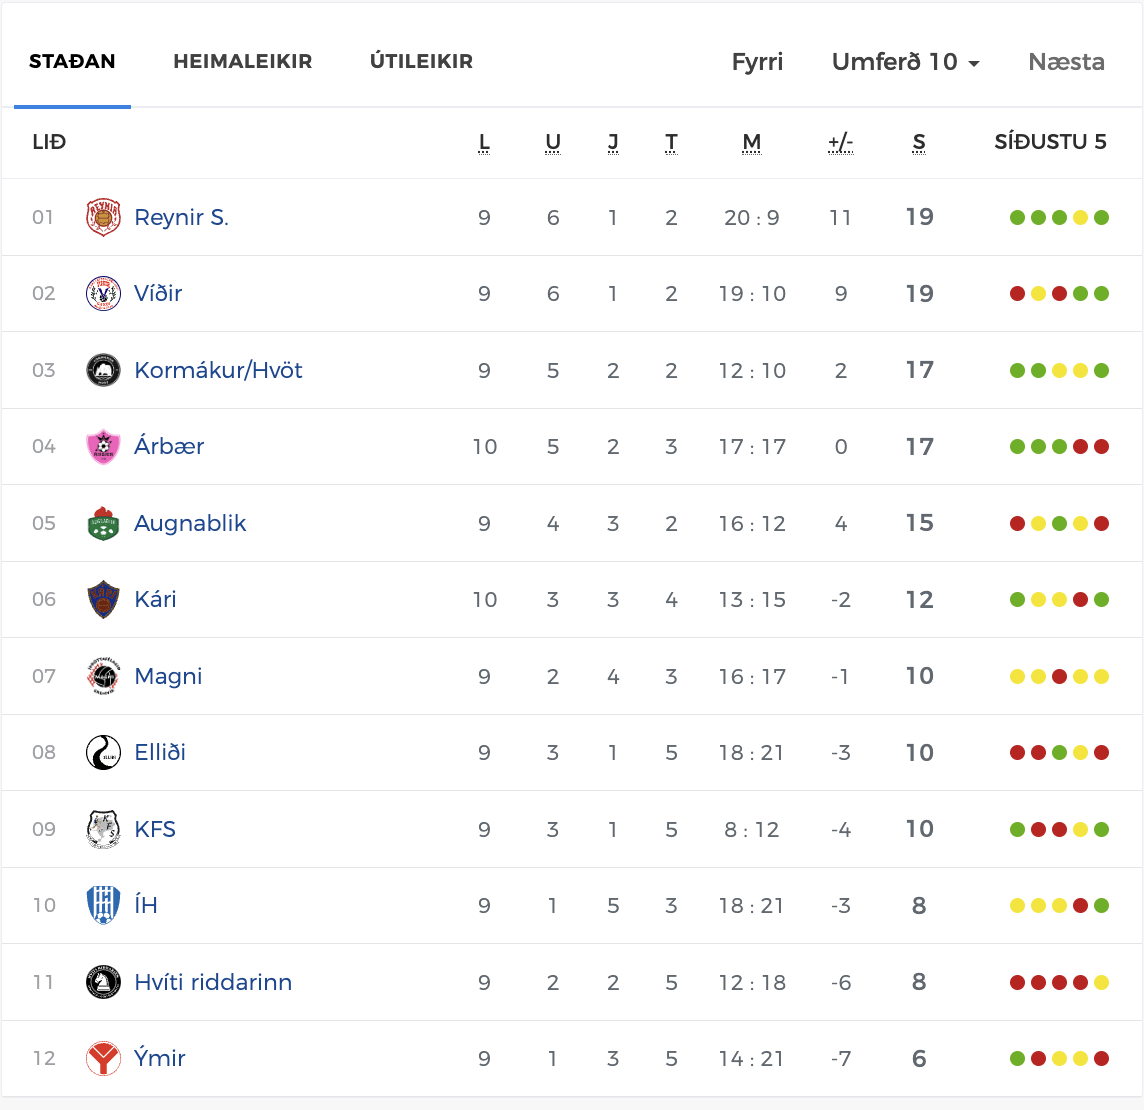This screenshot has height=1110, width=1144.
Task: Open the Magni team link
Action: [x=168, y=677]
